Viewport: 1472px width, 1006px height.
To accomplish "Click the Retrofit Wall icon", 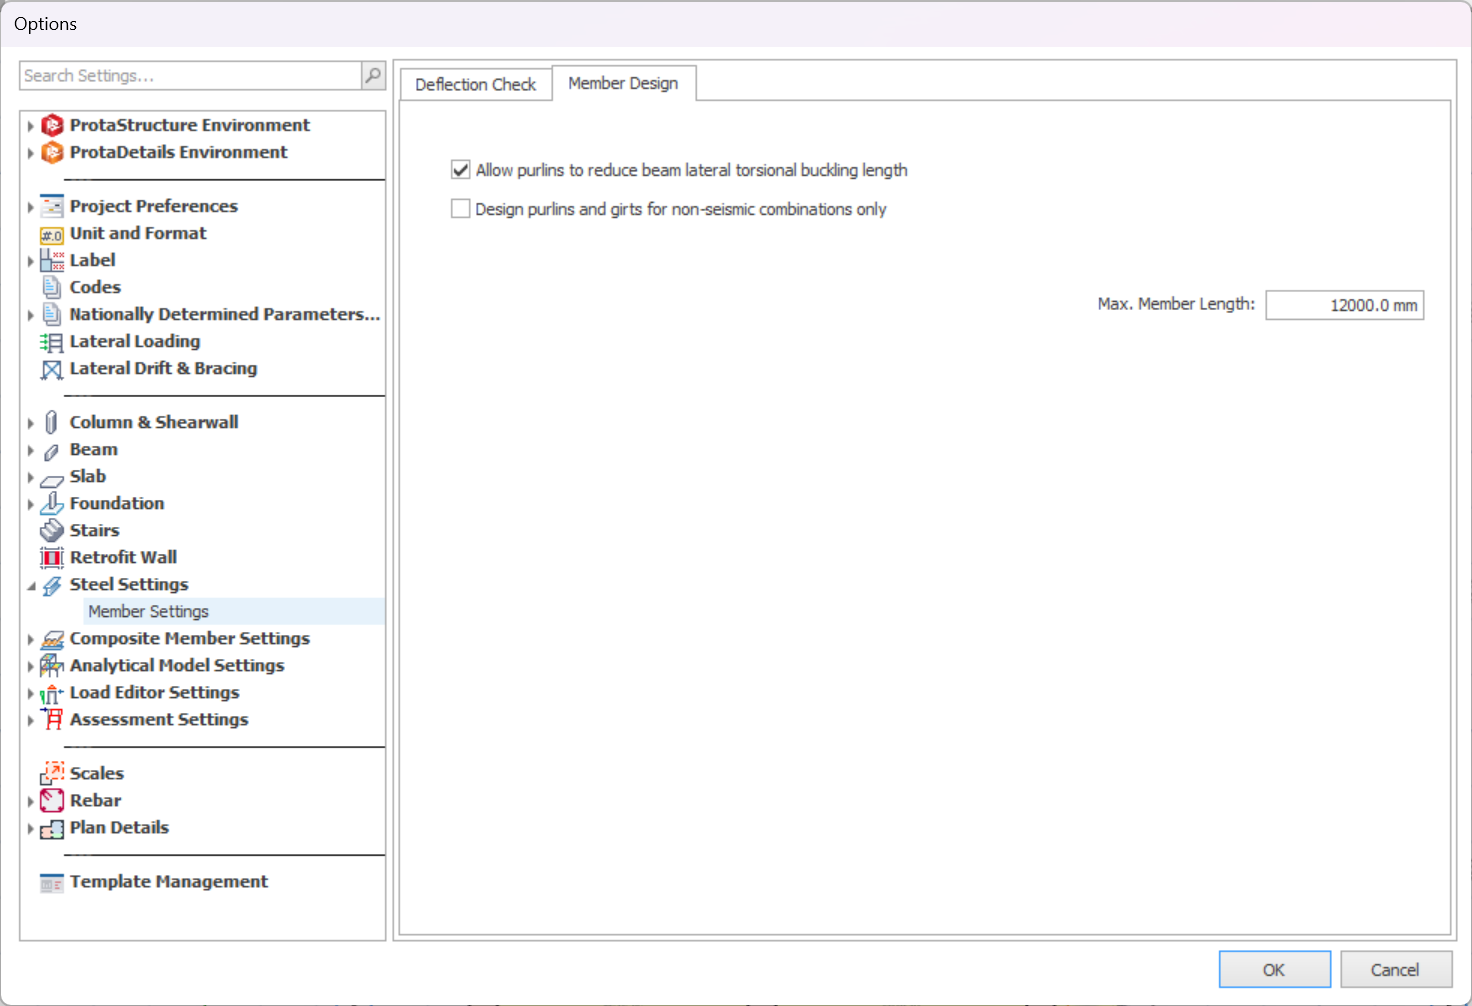I will click(x=52, y=558).
